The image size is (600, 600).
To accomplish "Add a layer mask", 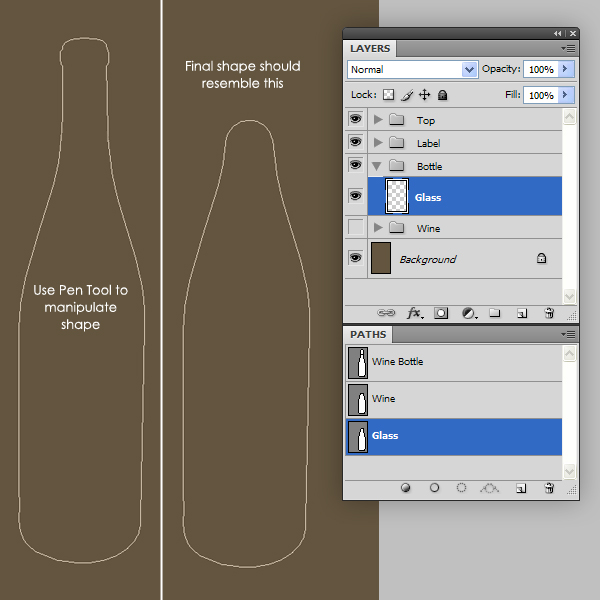I will [441, 313].
